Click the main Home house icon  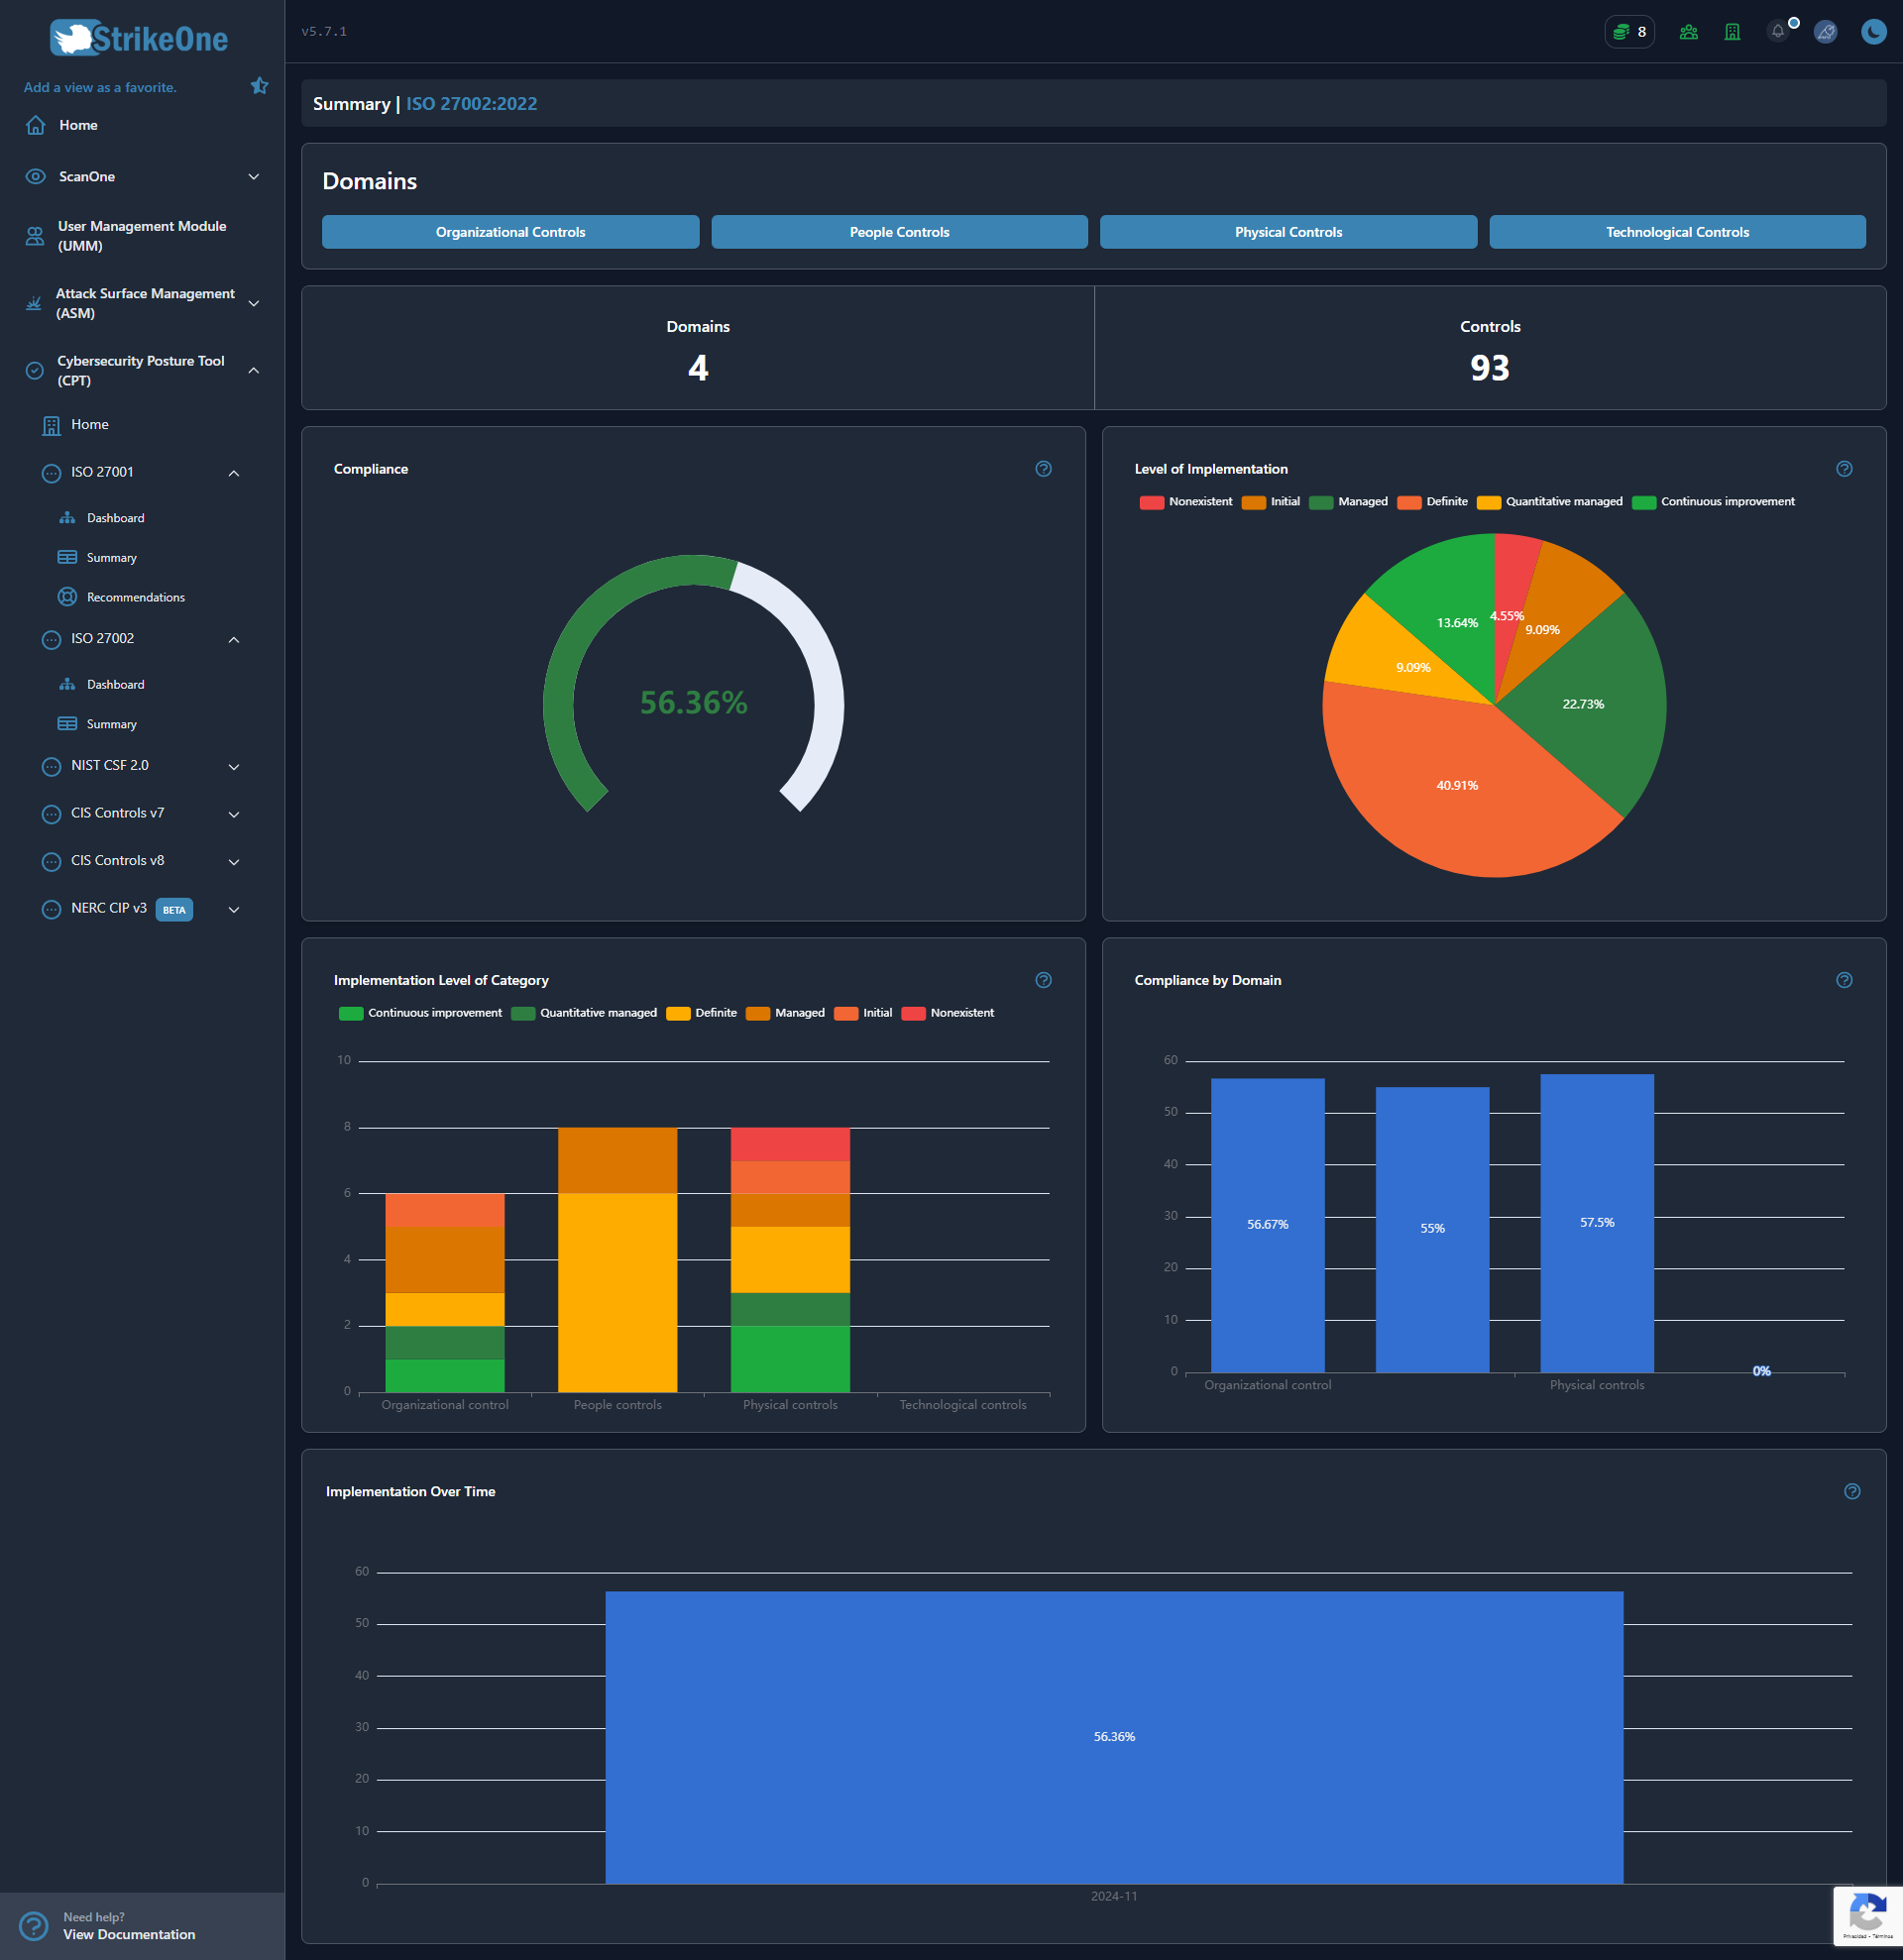(x=35, y=125)
